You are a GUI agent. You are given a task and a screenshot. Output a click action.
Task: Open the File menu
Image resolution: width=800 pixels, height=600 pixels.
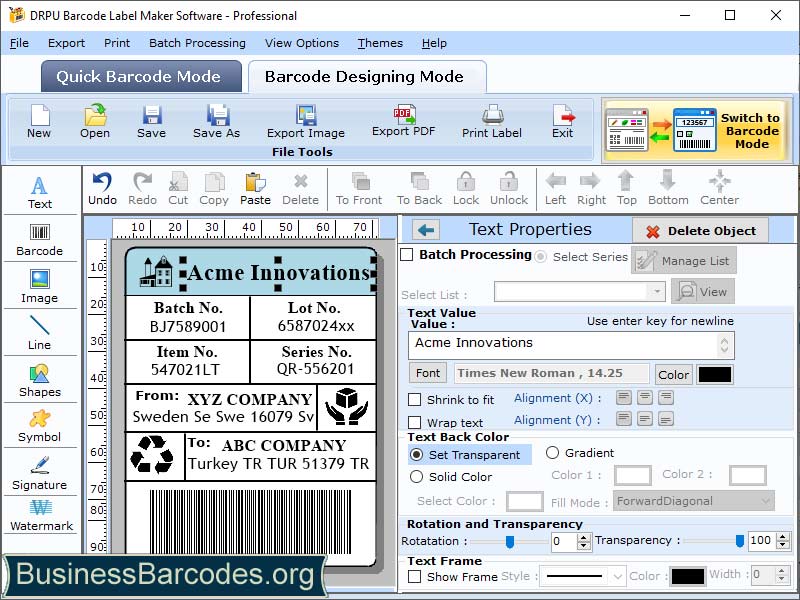pyautogui.click(x=19, y=43)
